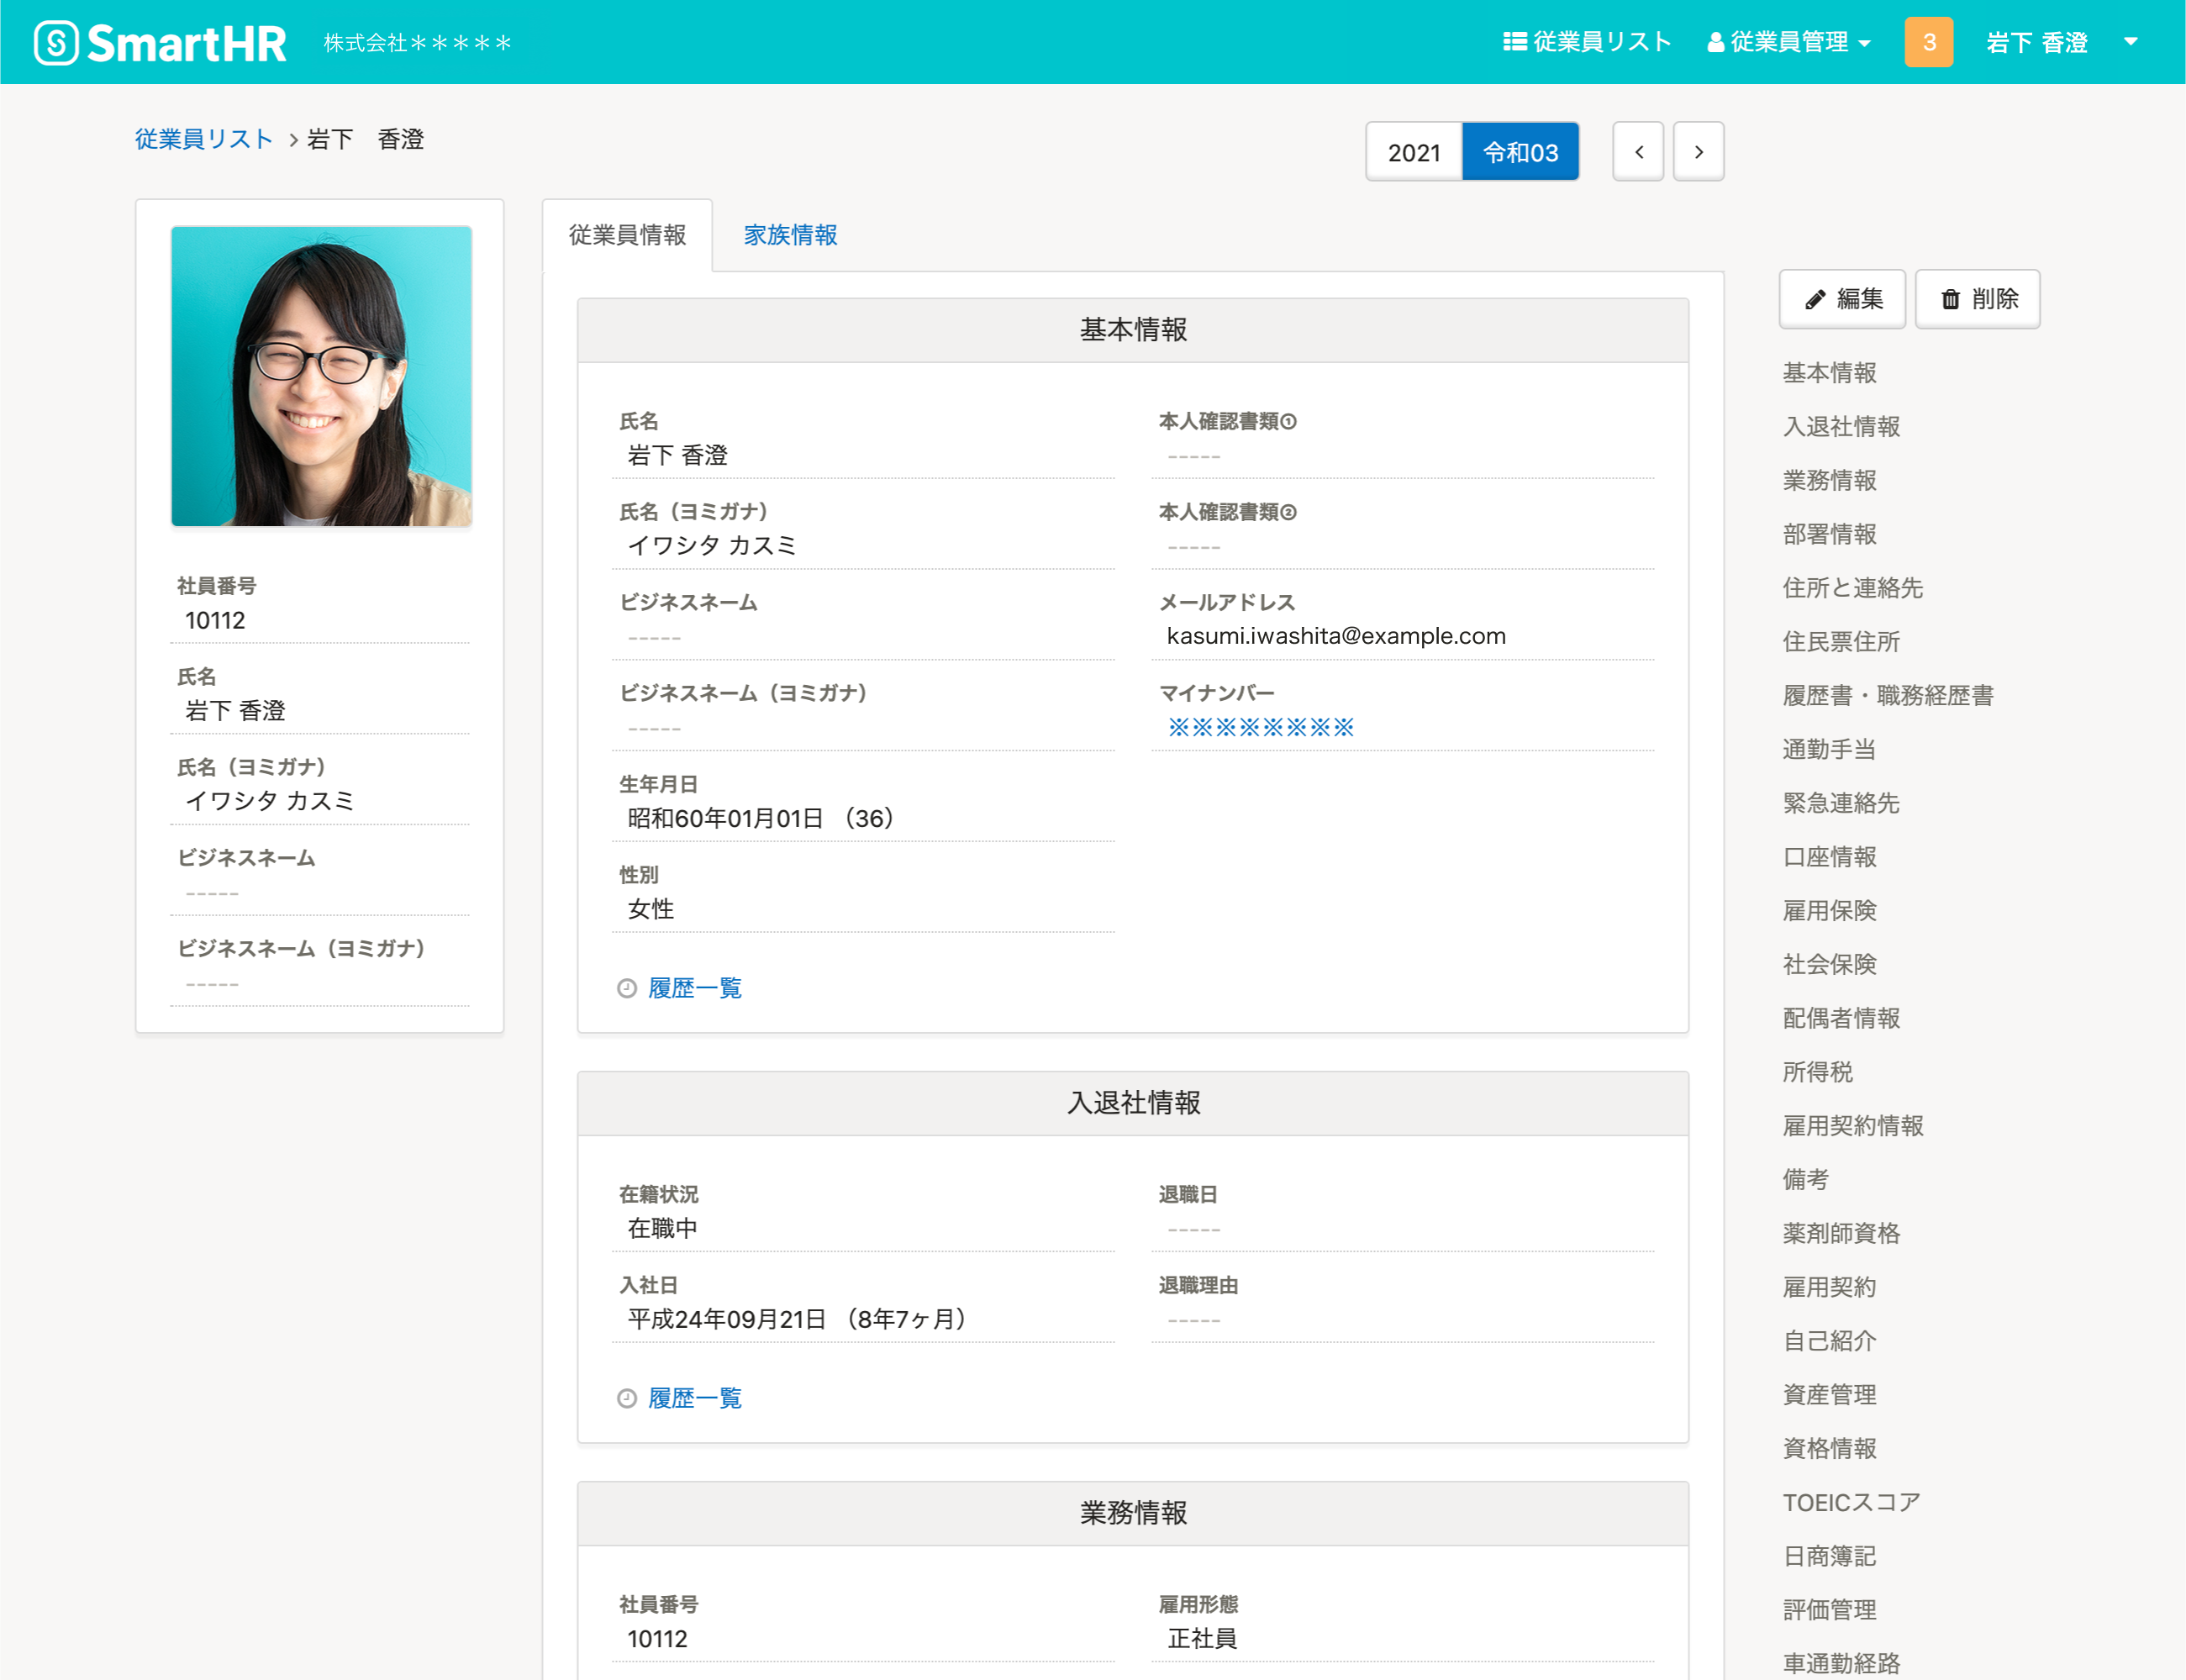Click the pencil icon on the 編集 button

pyautogui.click(x=1815, y=298)
